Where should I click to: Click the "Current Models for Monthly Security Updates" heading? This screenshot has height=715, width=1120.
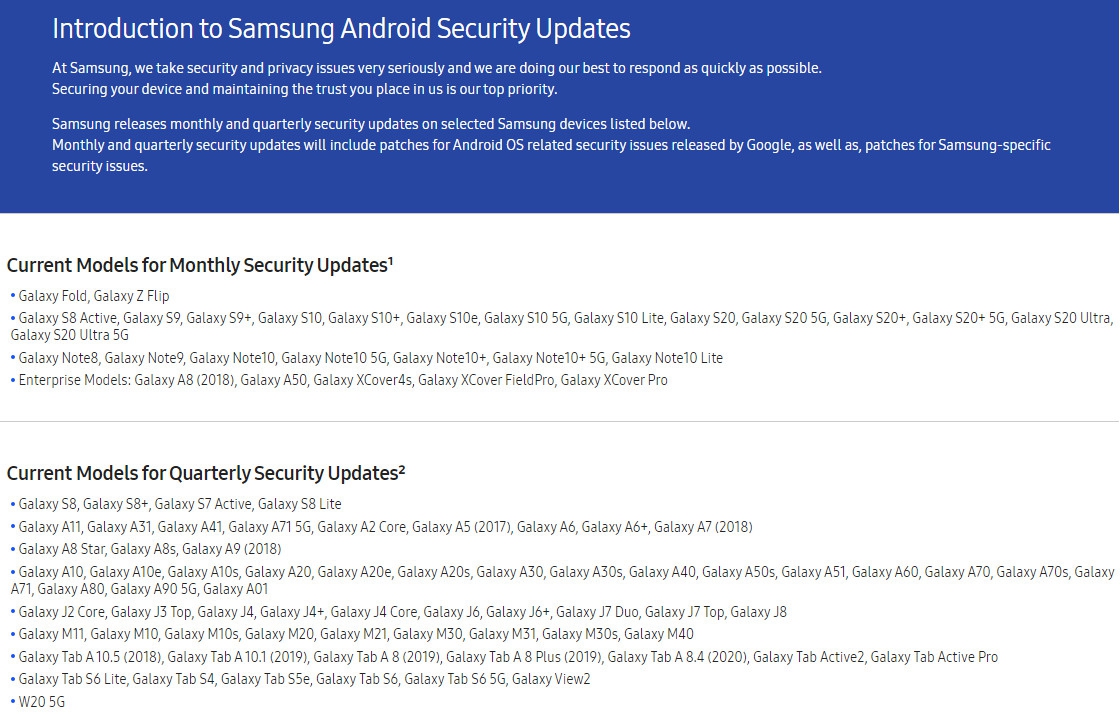(x=197, y=266)
